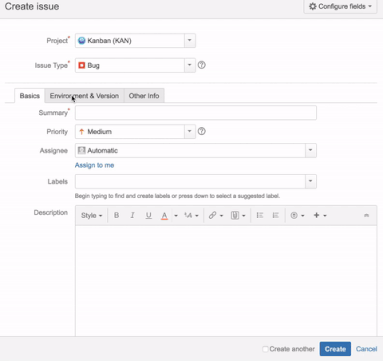The height and width of the screenshot is (361, 383).
Task: Insert a bulleted list
Action: tap(260, 215)
